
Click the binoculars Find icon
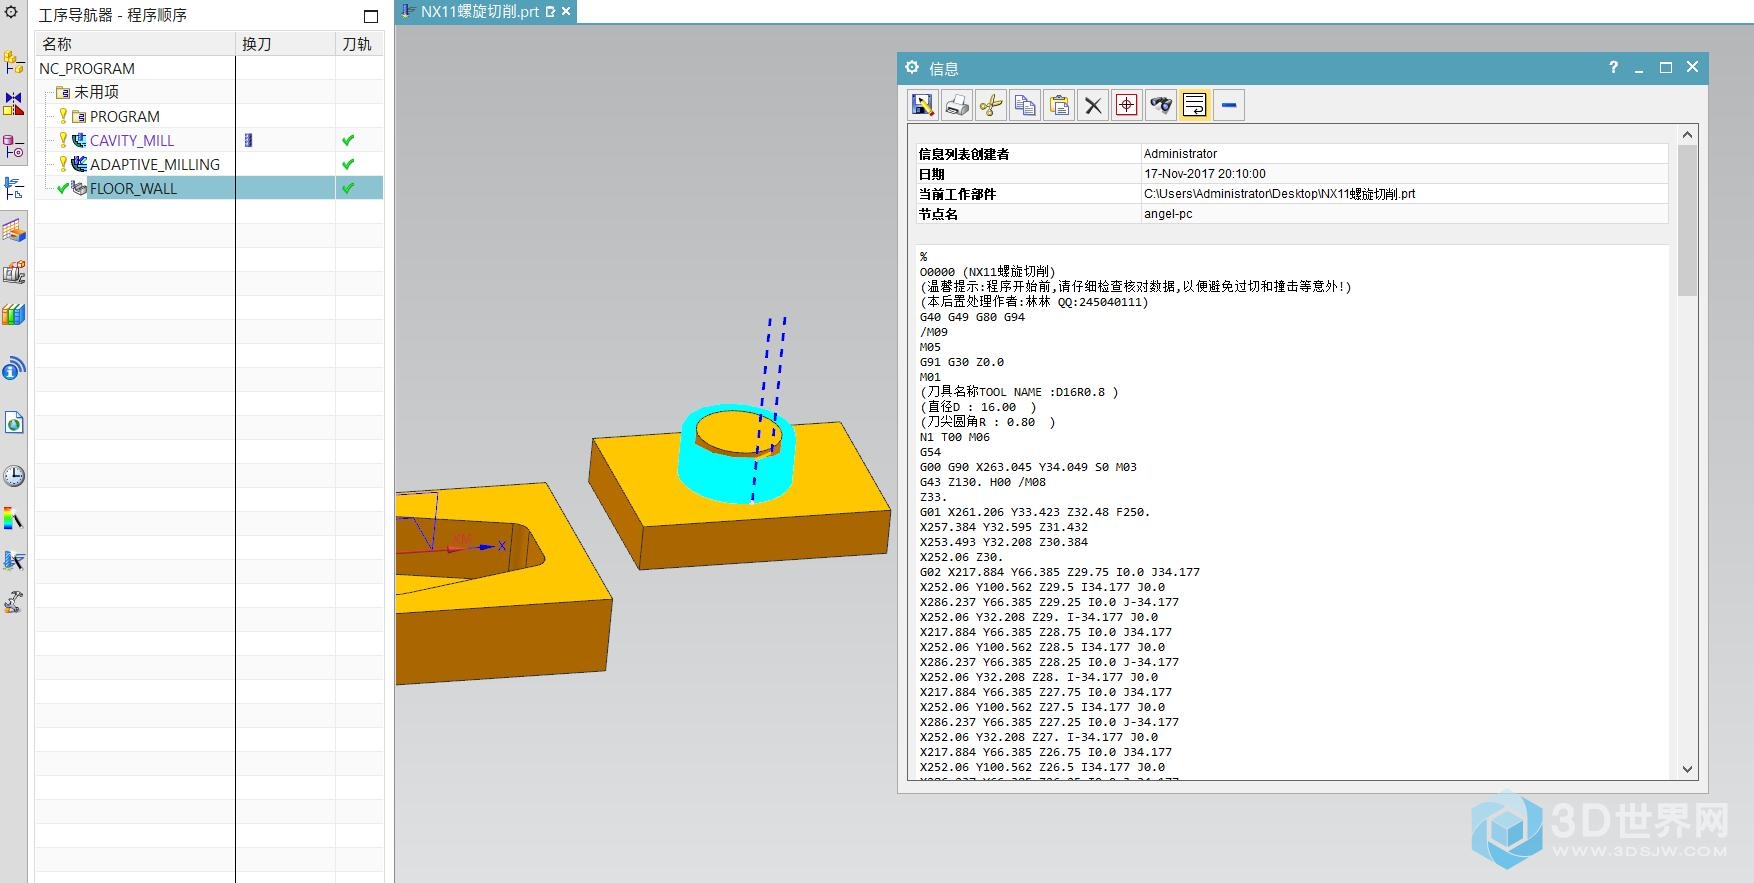(1161, 105)
